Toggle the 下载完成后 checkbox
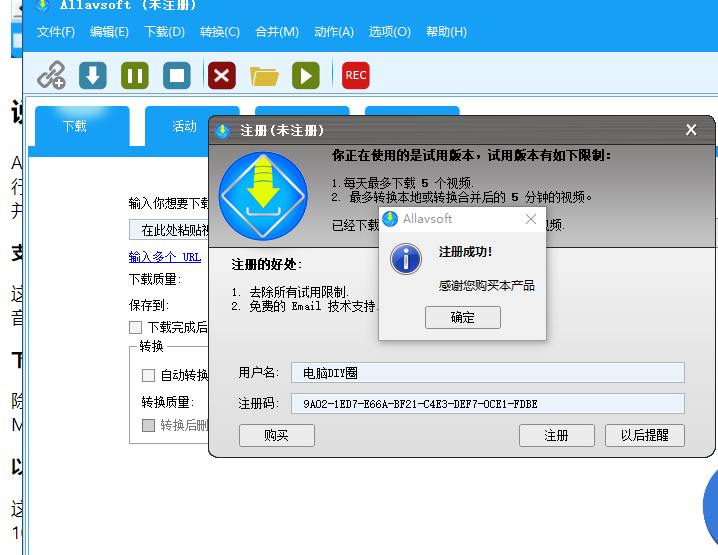Image resolution: width=718 pixels, height=555 pixels. (x=135, y=327)
